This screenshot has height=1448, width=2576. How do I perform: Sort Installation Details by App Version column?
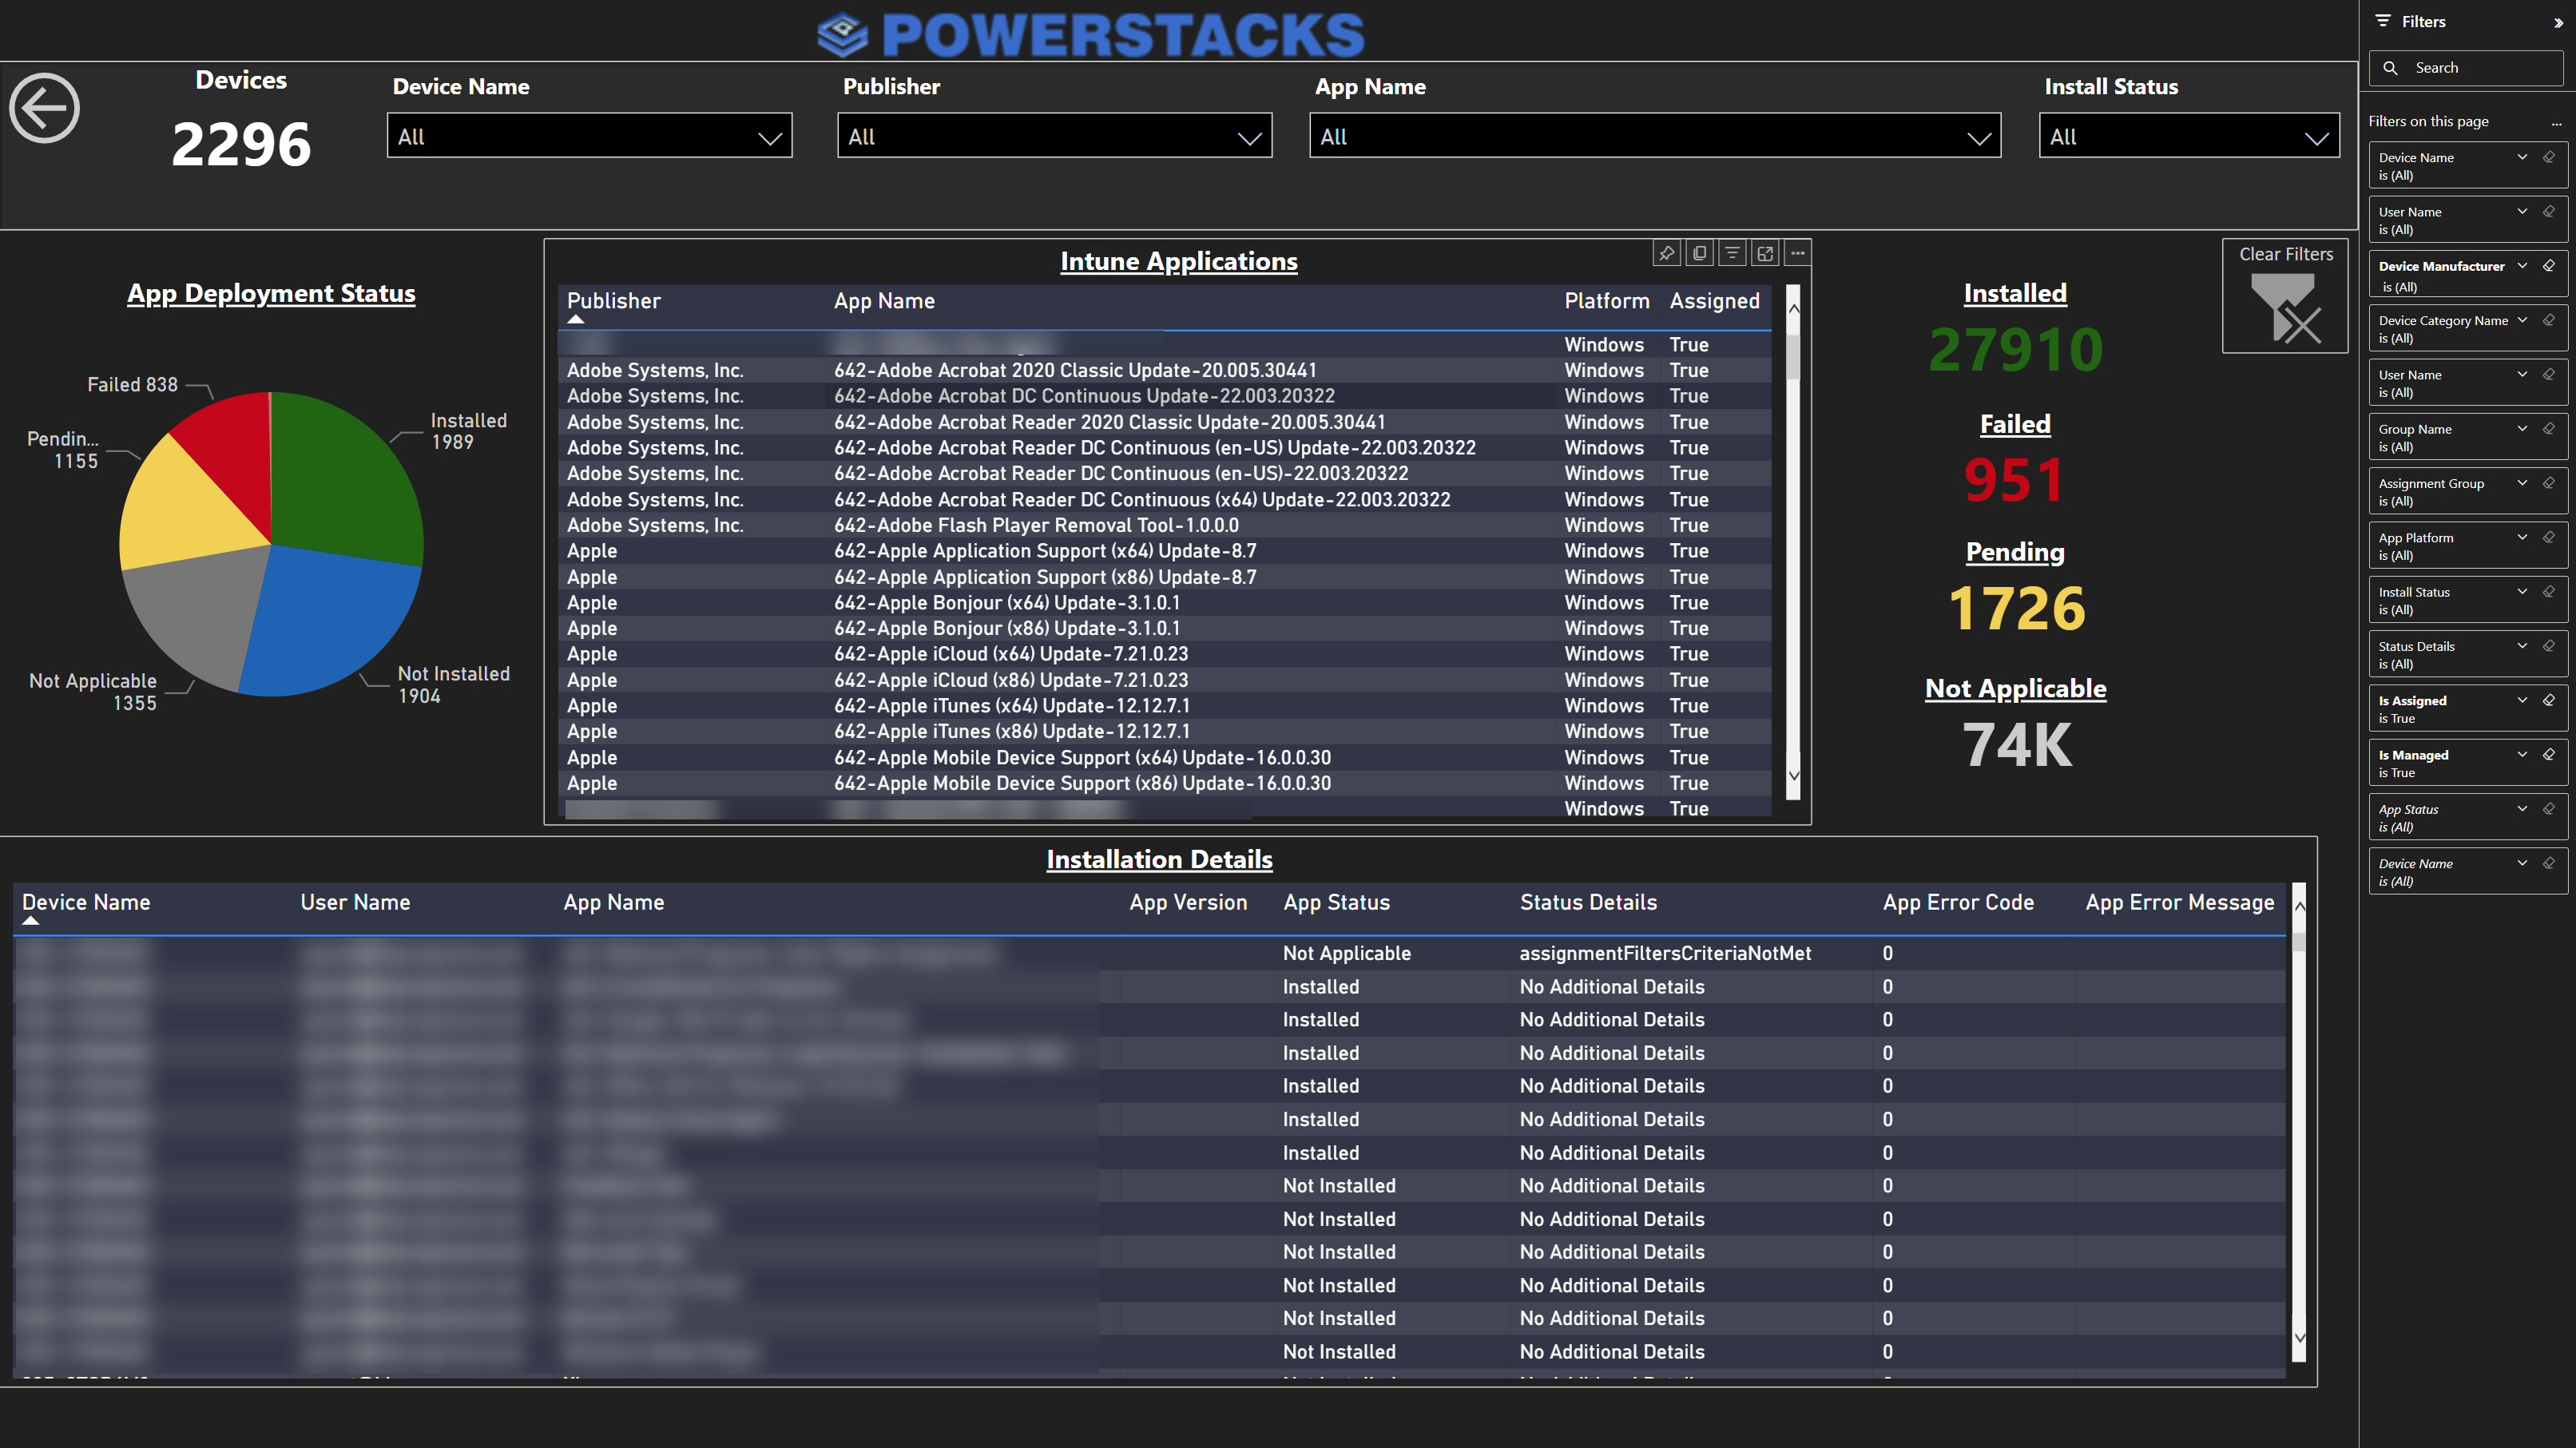[1188, 902]
